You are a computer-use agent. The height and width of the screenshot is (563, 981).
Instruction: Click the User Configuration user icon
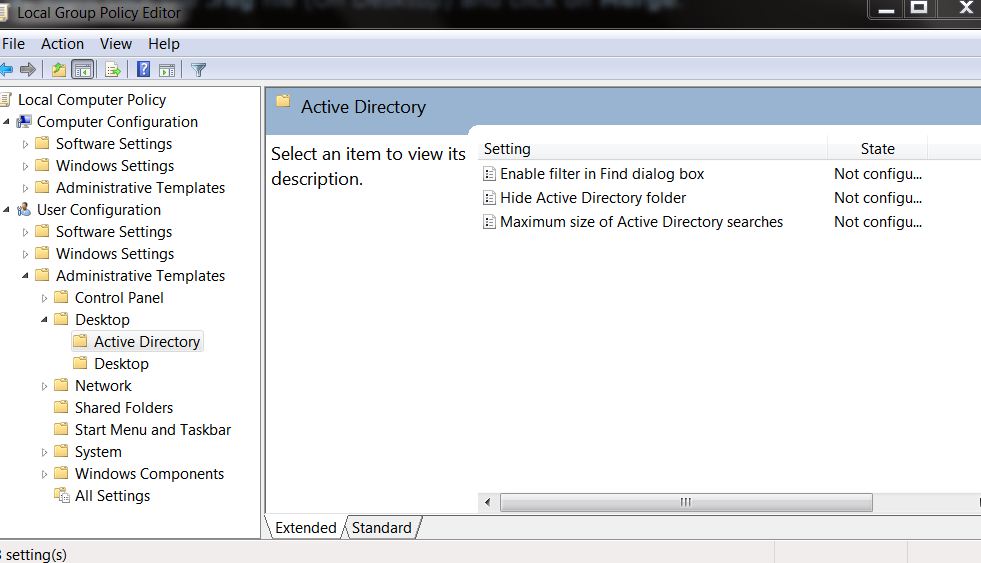(x=24, y=210)
